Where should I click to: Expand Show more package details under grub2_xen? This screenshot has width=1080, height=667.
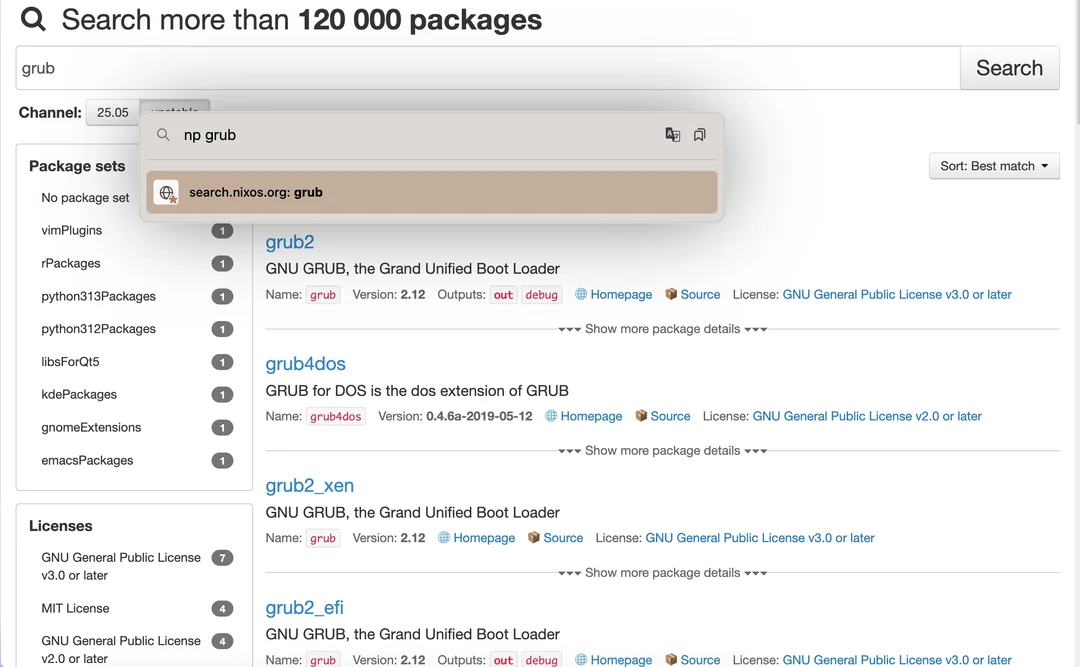[x=662, y=573]
